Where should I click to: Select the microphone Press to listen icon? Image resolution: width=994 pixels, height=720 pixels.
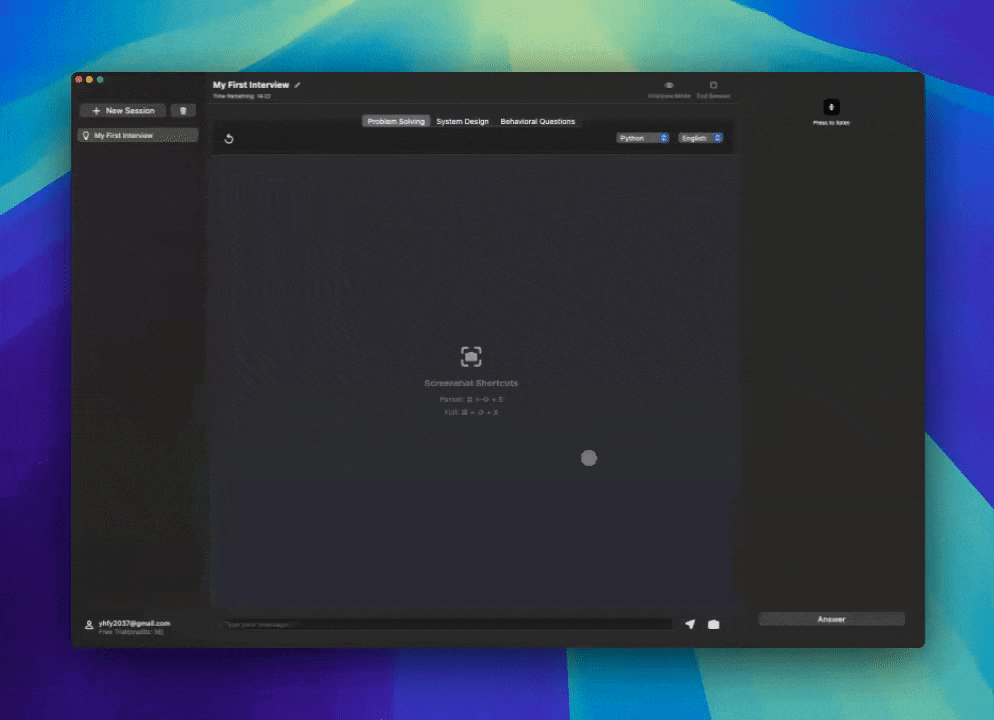pyautogui.click(x=830, y=107)
